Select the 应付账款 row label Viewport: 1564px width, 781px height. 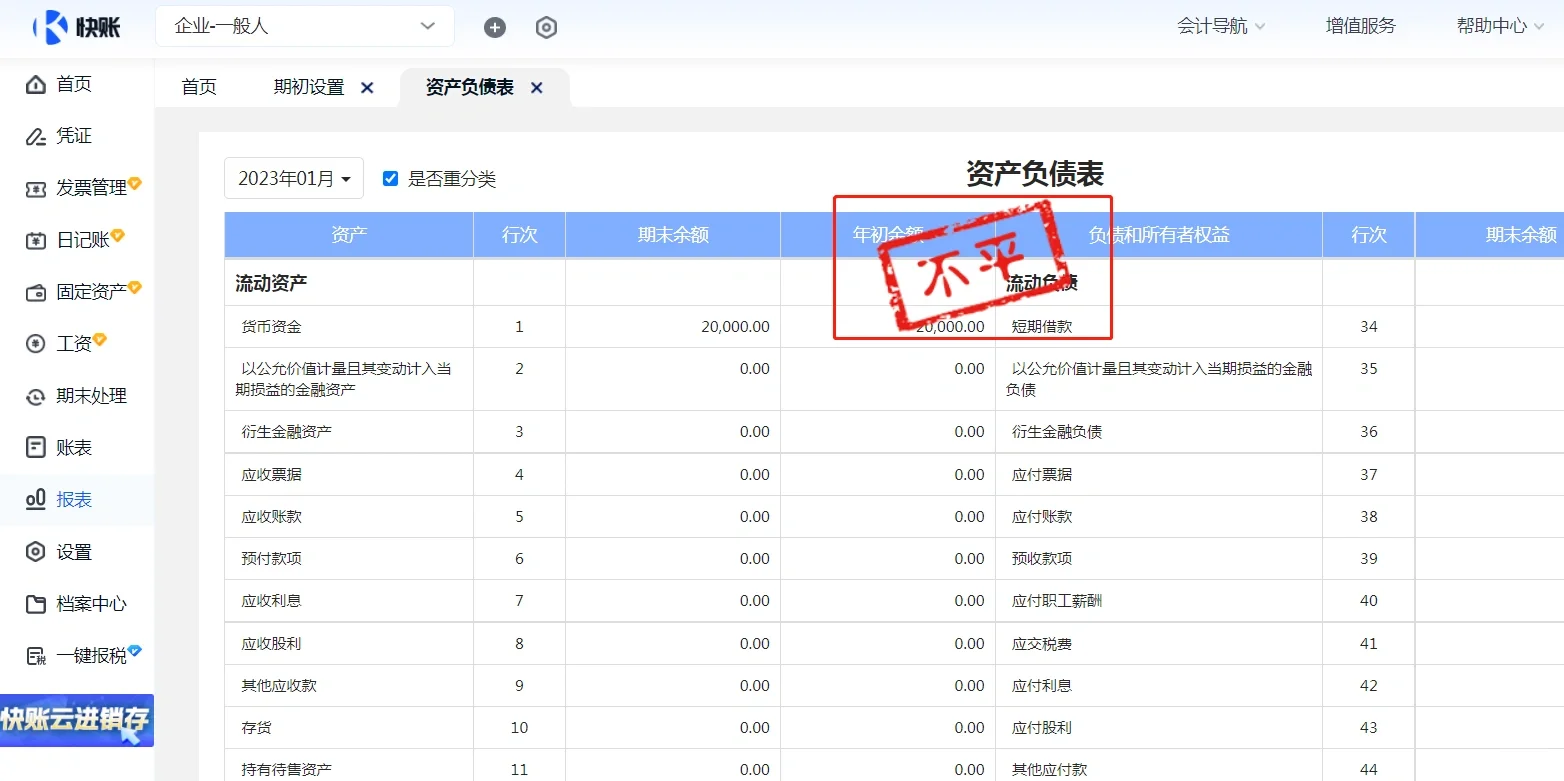1042,517
